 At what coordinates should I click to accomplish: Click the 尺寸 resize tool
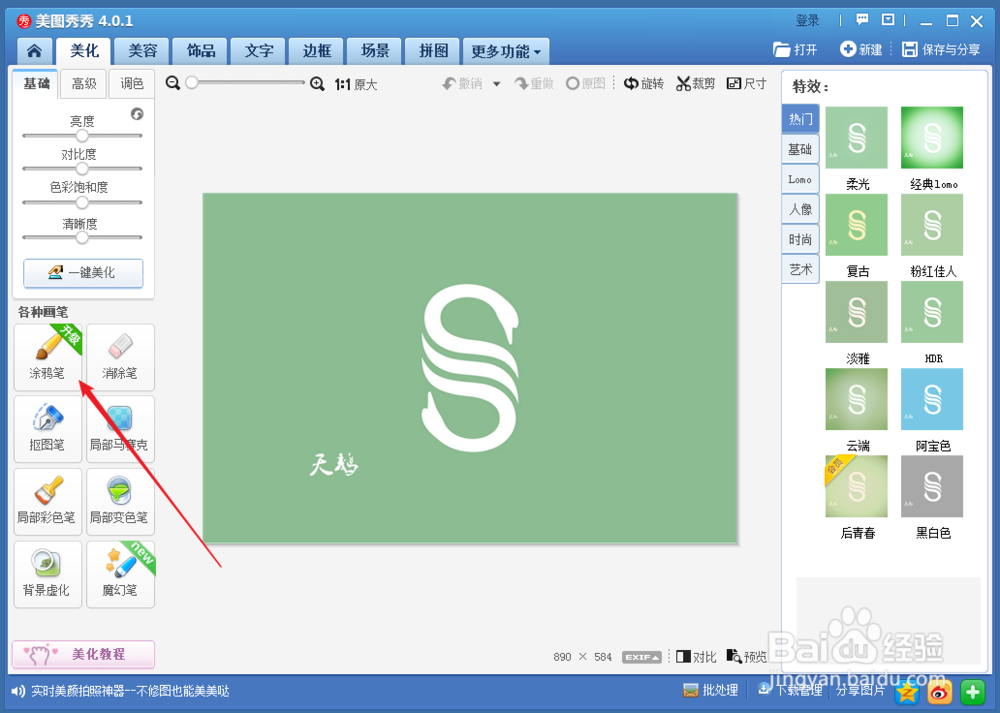[747, 84]
